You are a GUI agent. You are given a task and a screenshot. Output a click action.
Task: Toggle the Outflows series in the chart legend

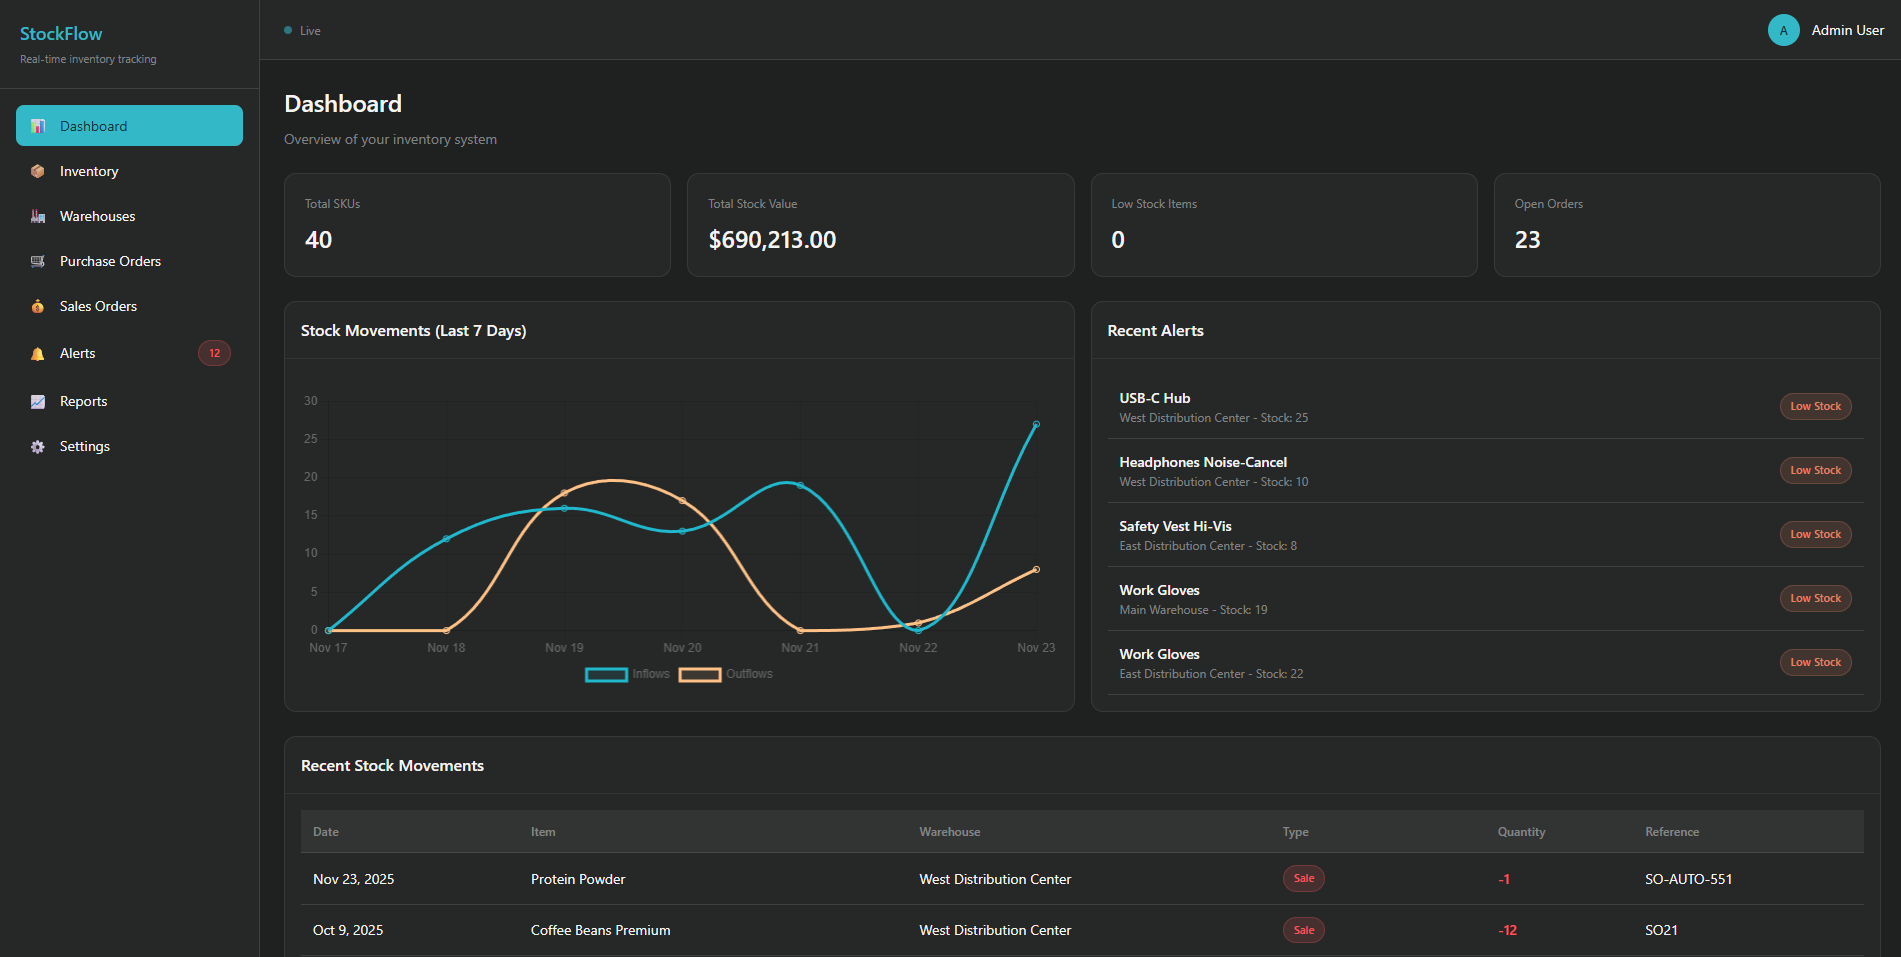(x=725, y=674)
